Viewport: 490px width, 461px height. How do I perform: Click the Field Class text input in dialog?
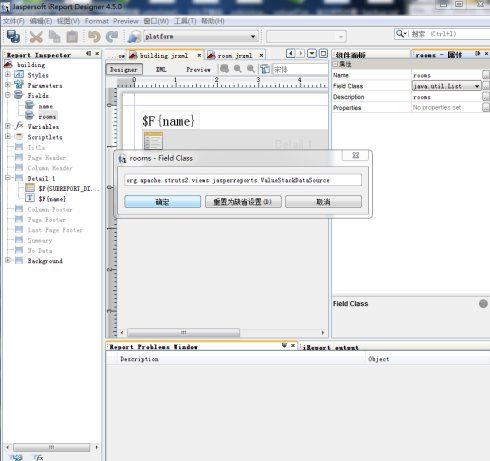[243, 180]
